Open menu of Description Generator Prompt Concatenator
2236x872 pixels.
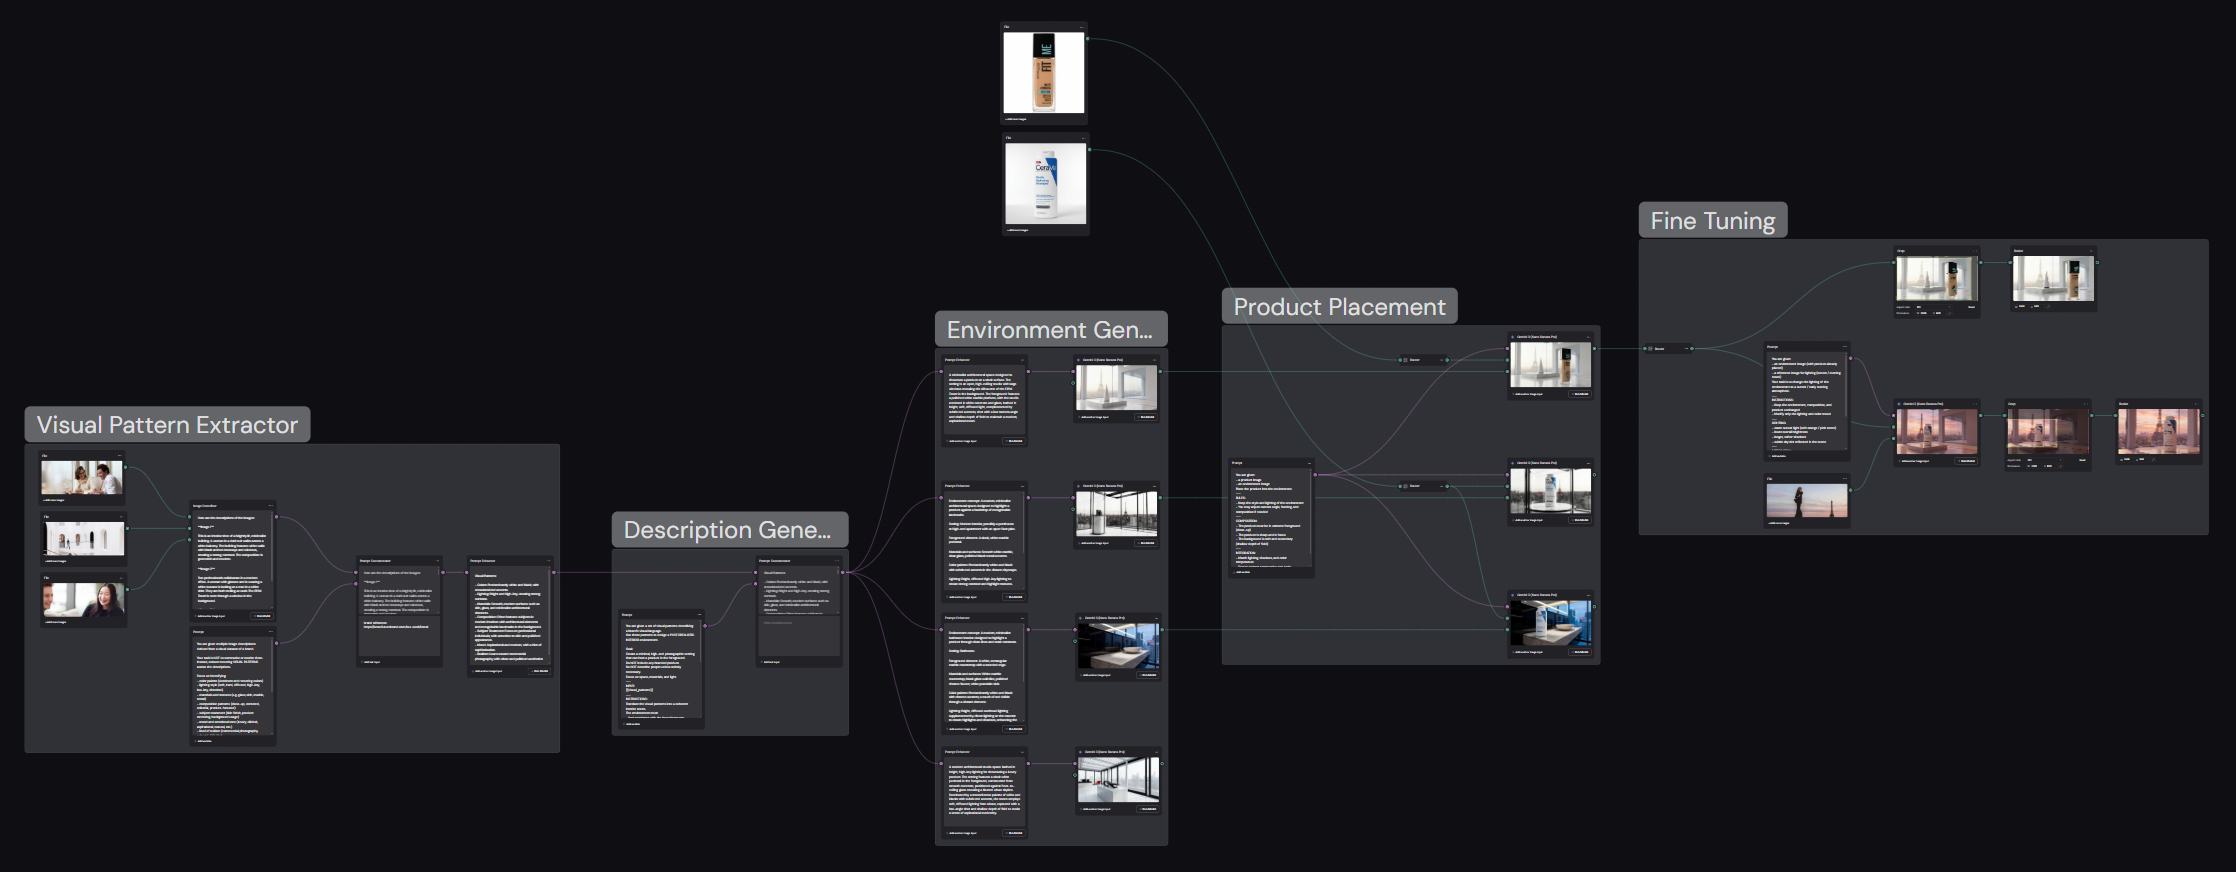click(x=837, y=561)
